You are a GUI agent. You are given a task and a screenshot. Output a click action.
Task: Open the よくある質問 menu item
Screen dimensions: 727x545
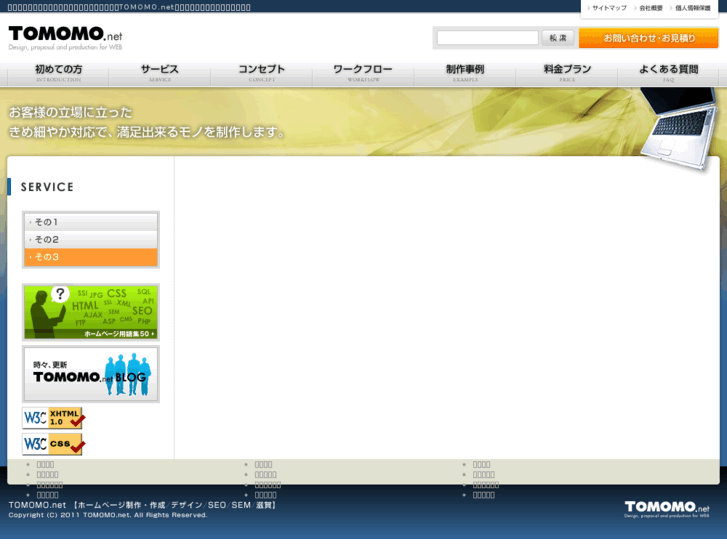pyautogui.click(x=668, y=73)
